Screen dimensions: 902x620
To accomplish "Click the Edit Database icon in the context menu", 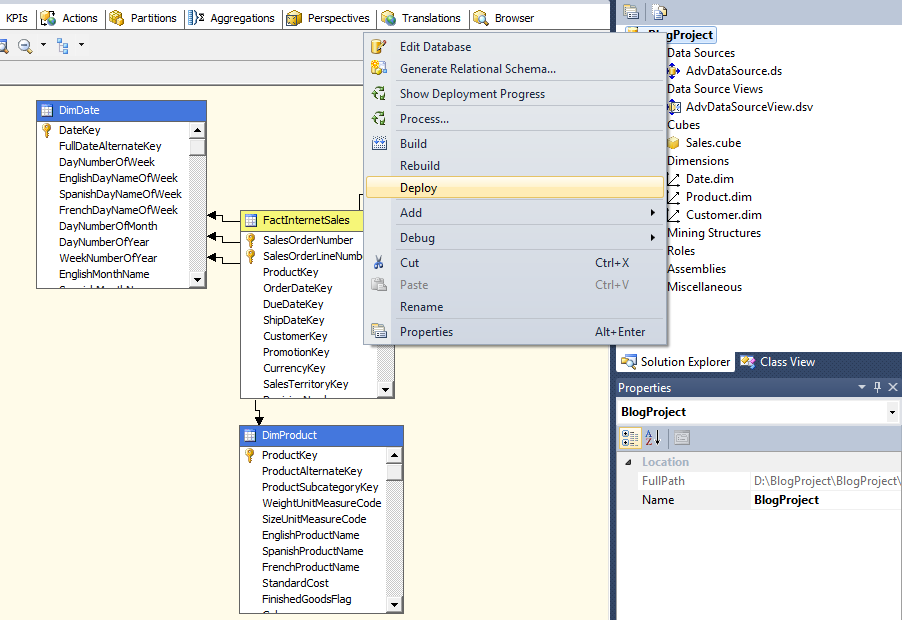I will [379, 47].
